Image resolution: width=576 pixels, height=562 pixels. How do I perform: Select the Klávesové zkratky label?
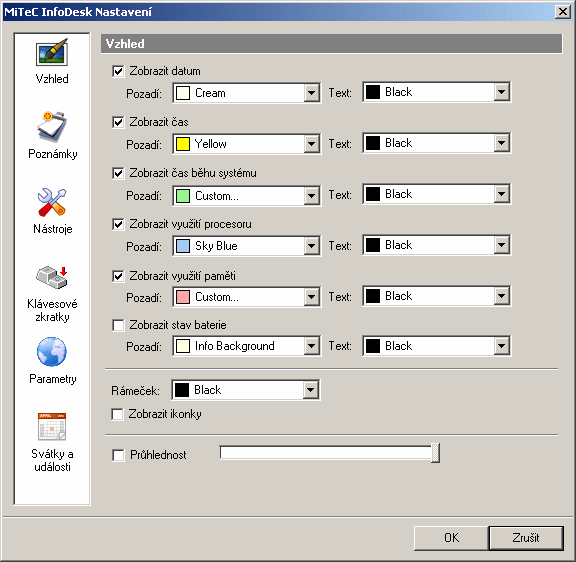click(x=52, y=310)
